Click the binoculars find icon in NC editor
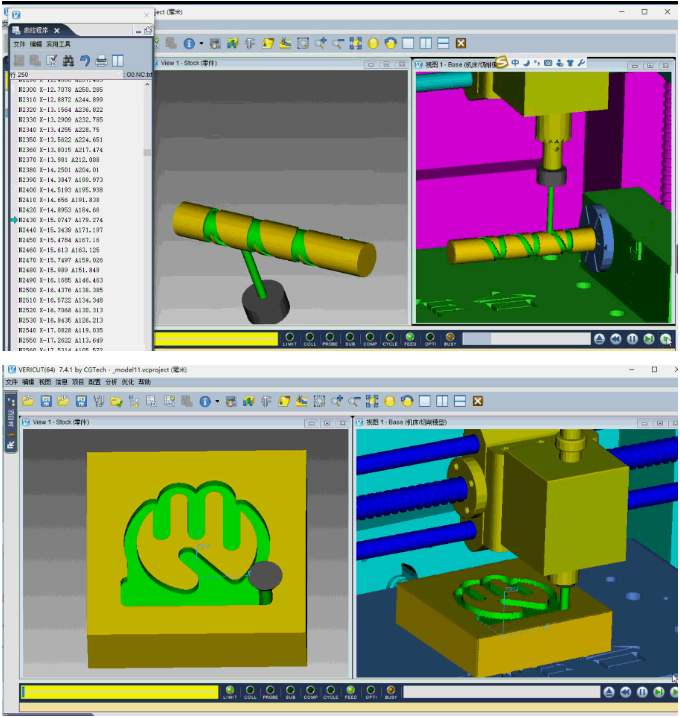The height and width of the screenshot is (718, 680). point(68,61)
